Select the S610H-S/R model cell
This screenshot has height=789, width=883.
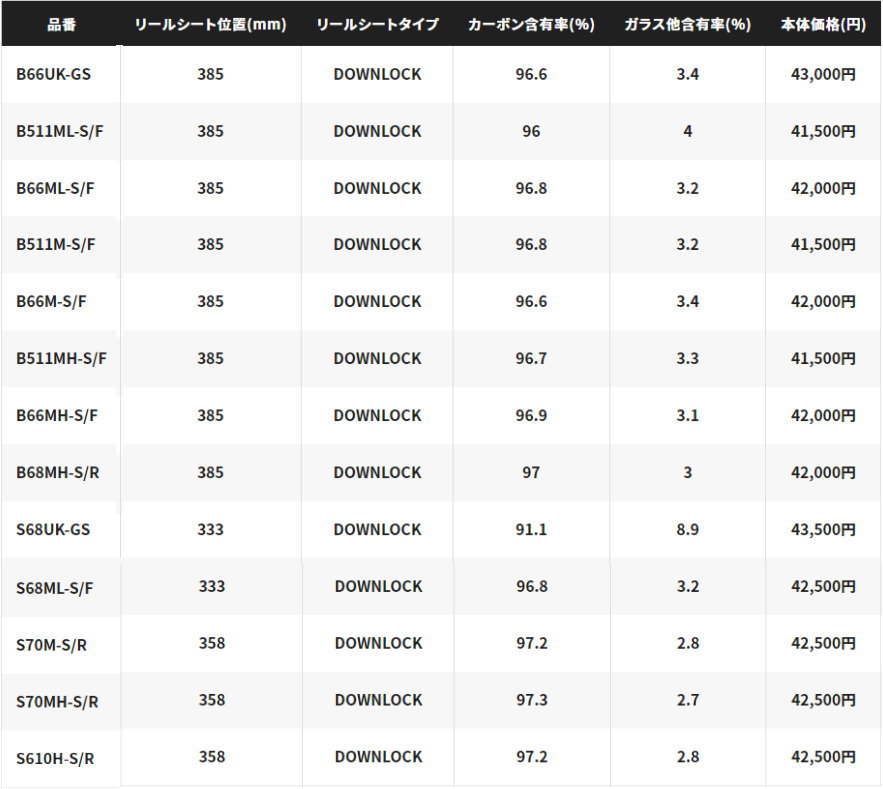point(55,759)
